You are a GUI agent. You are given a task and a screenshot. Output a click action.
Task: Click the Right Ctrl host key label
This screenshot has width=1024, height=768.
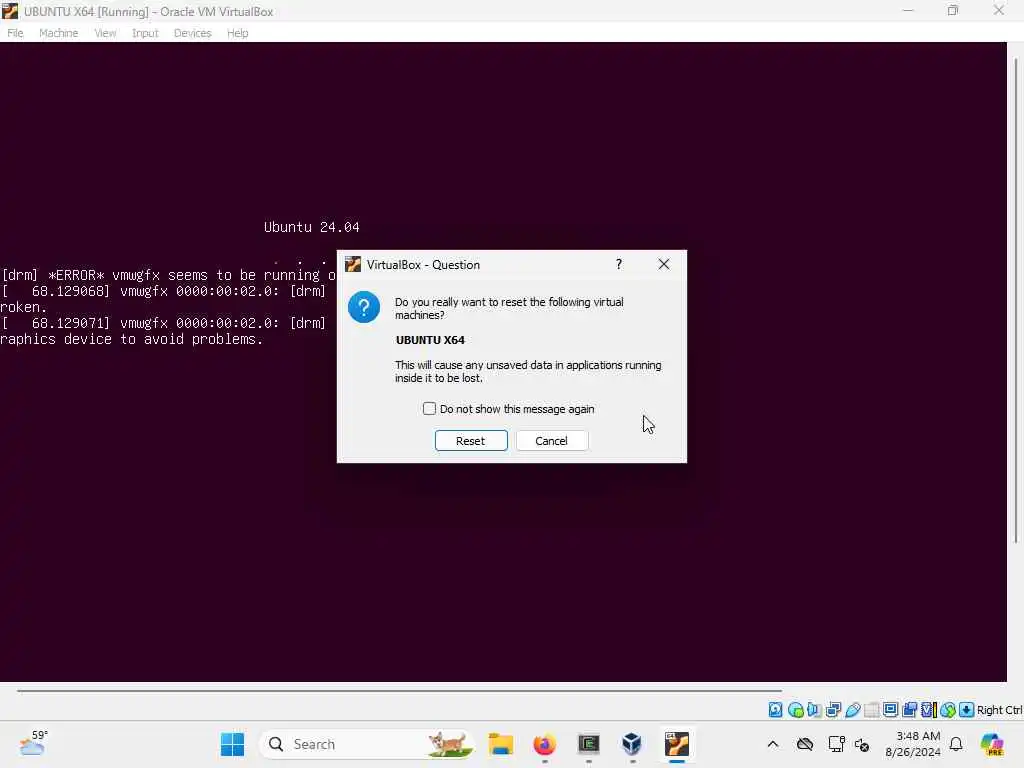tap(999, 710)
